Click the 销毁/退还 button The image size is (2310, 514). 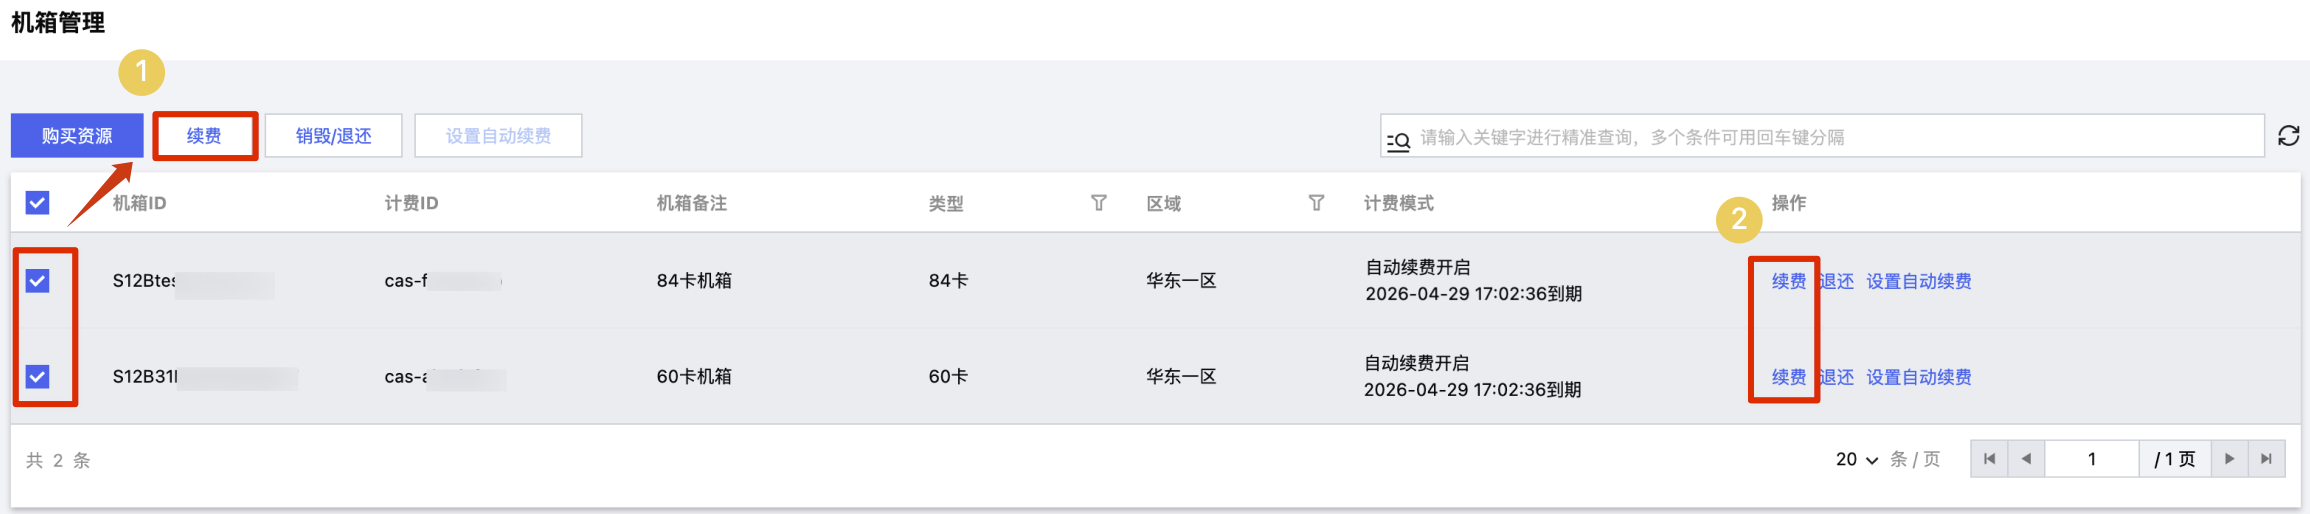click(333, 136)
